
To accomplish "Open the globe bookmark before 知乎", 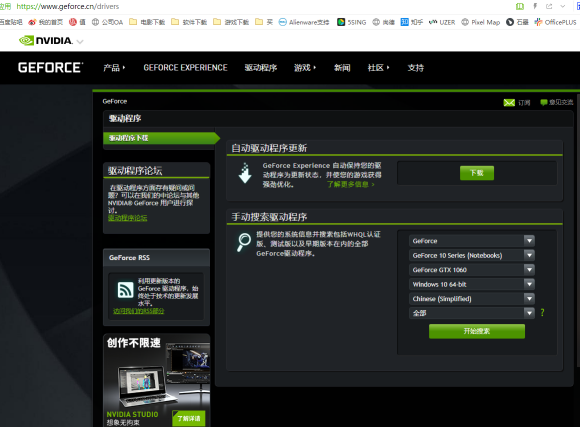I will click(x=384, y=22).
